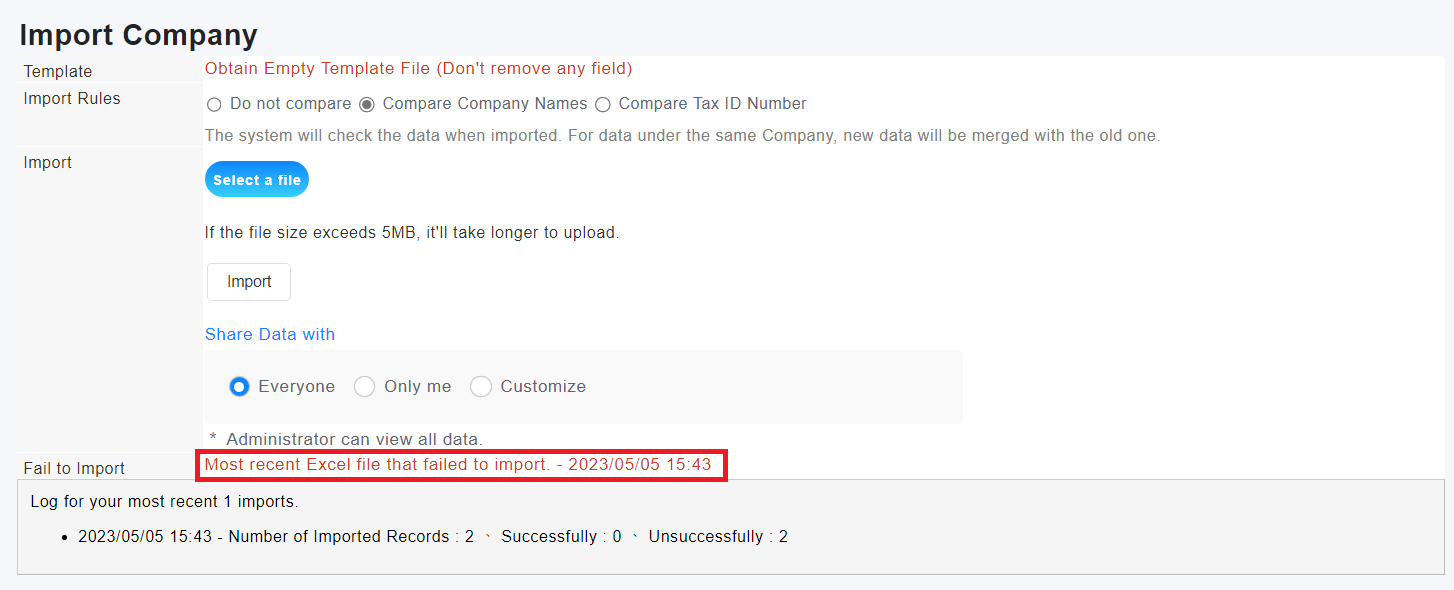Click the blue Select a file button
This screenshot has width=1454, height=590.
(x=257, y=180)
